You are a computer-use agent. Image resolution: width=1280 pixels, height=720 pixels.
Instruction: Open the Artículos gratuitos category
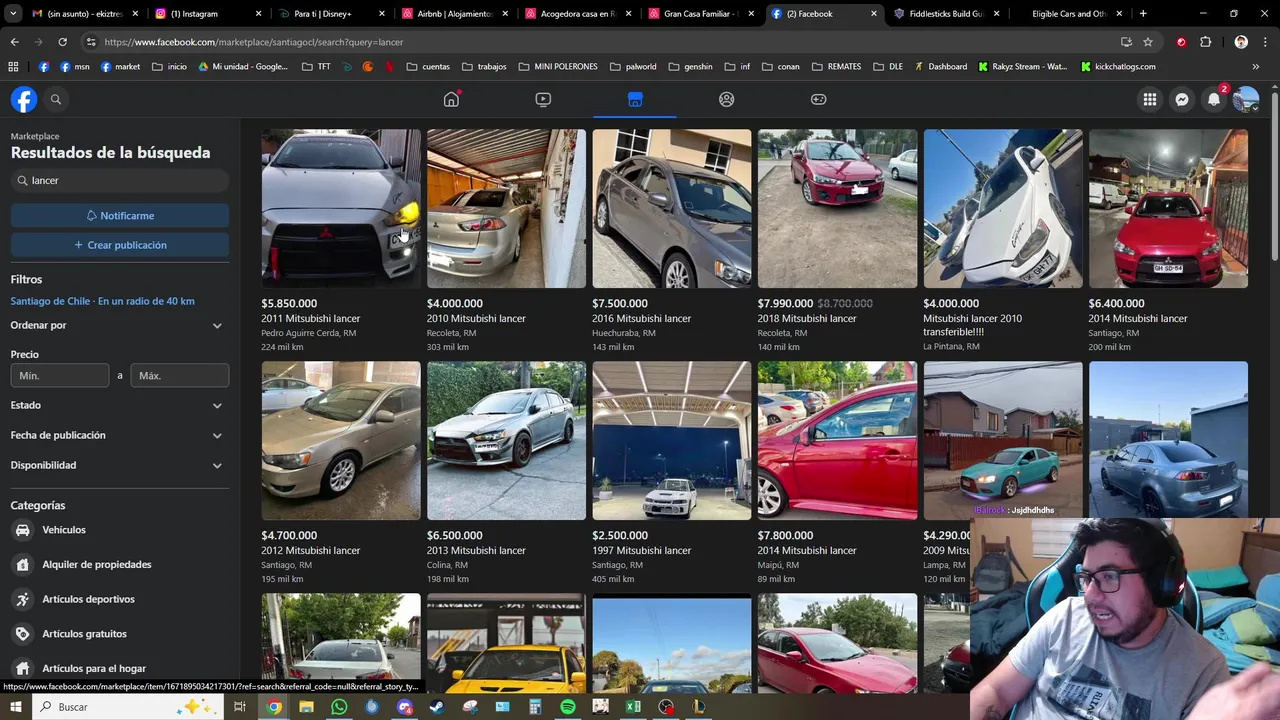119,634
